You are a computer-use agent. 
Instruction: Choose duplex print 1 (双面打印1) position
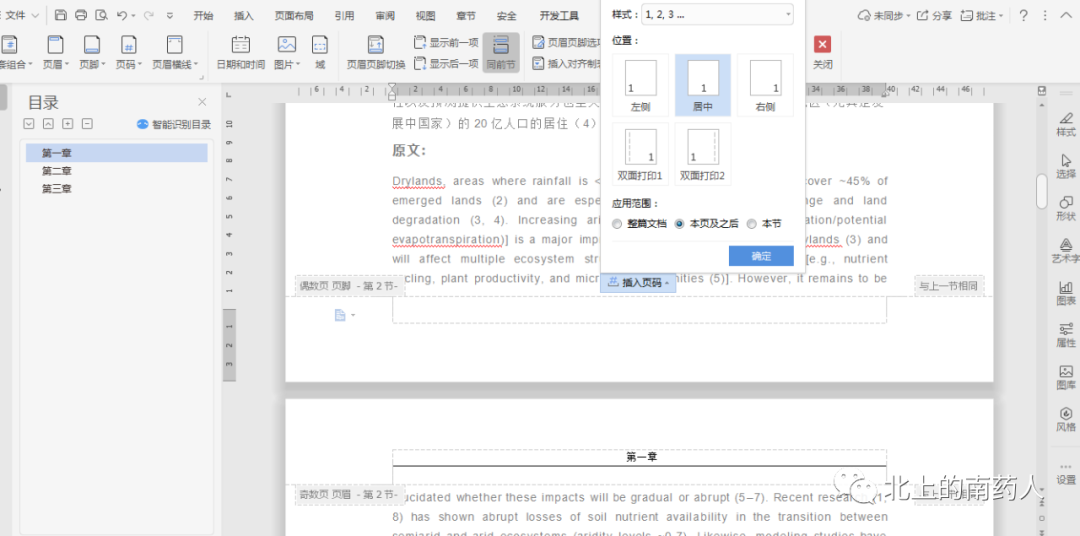tap(640, 154)
